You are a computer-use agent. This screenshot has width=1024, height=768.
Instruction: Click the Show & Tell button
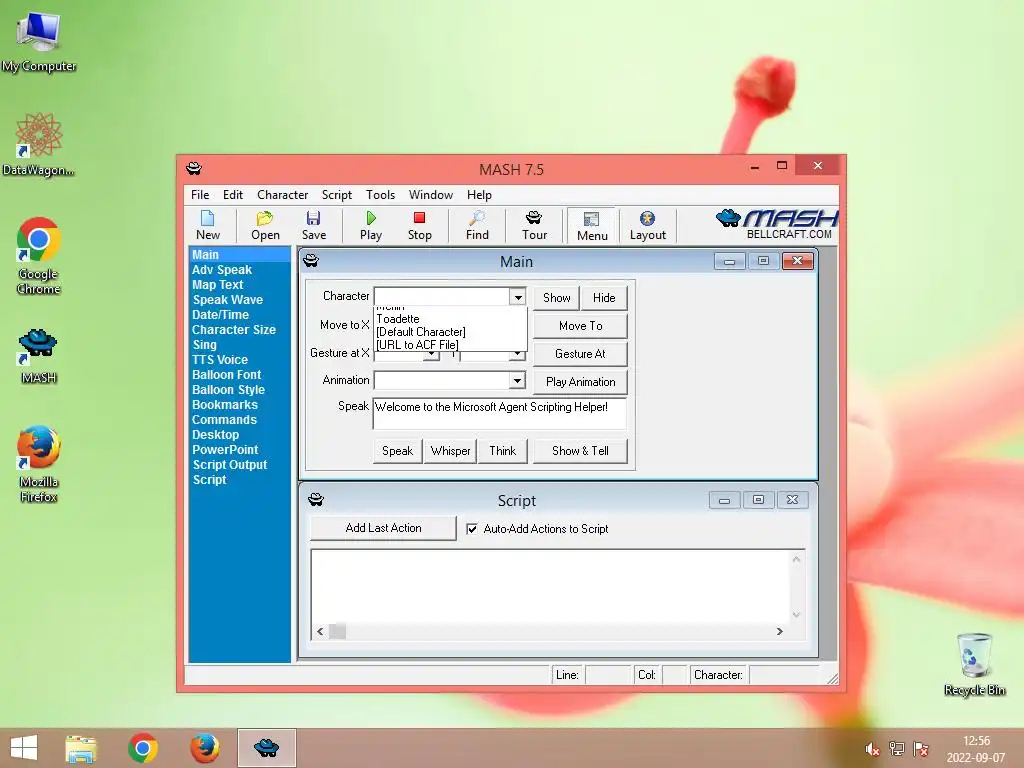(580, 451)
